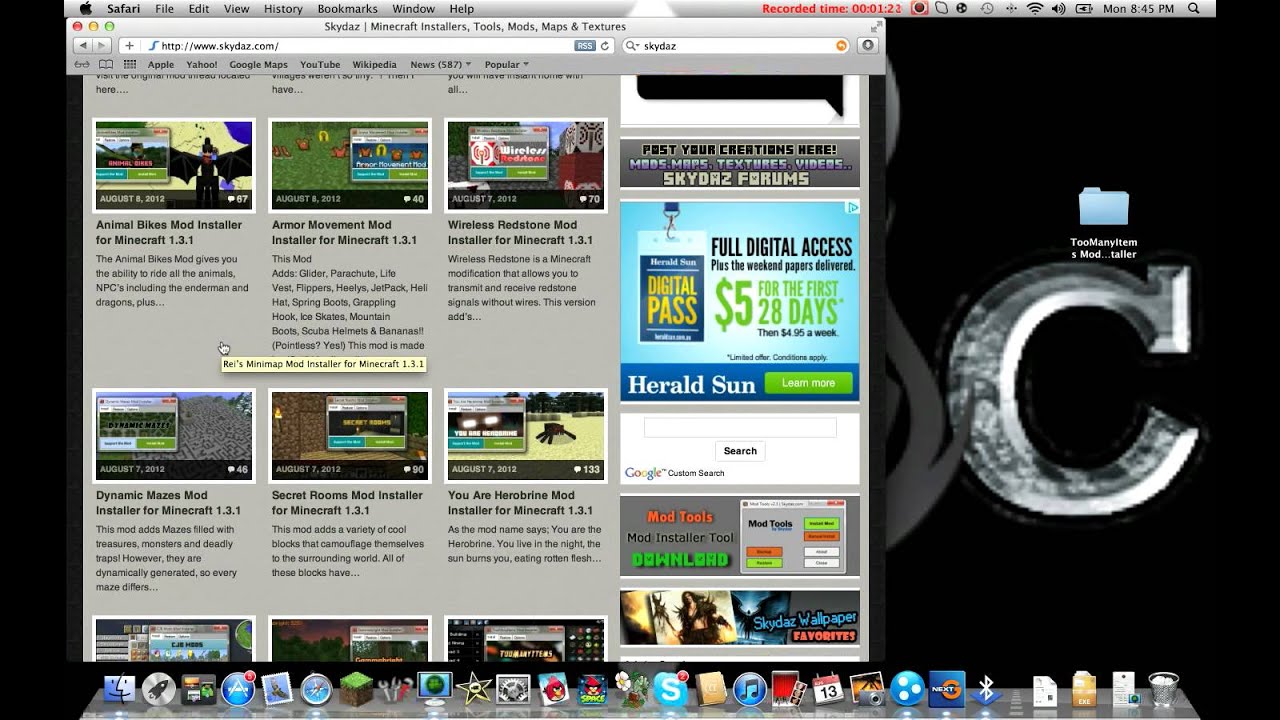The width and height of the screenshot is (1280, 720).
Task: Open System Preferences gear in Dock
Action: 513,688
